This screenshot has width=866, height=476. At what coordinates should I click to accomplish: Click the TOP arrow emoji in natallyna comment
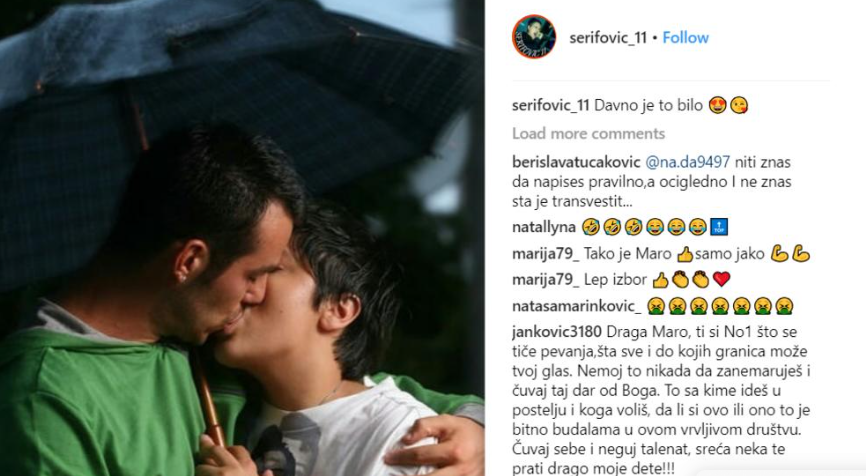tap(719, 227)
